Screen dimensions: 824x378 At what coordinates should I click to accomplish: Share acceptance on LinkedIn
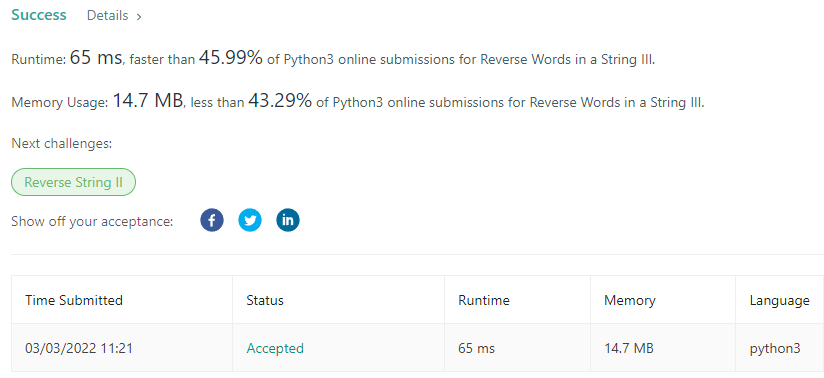click(288, 220)
